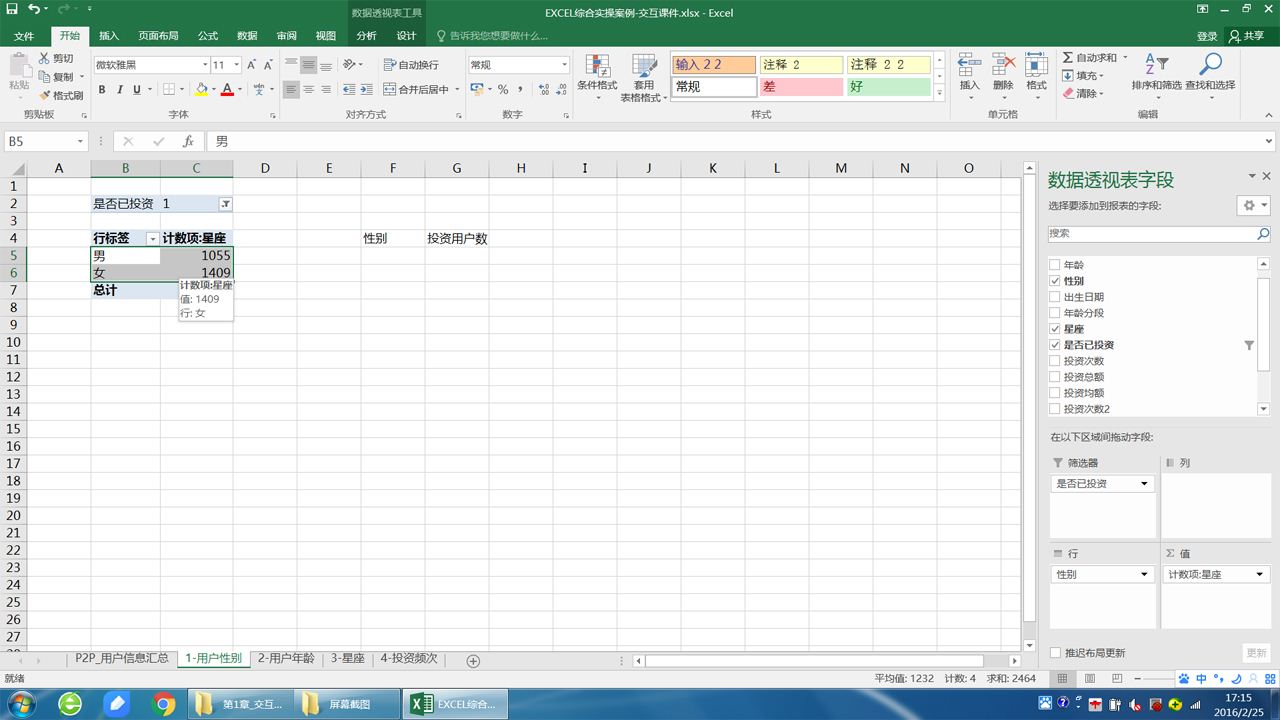1280x720 pixels.
Task: Click the Insert cells (插入) icon
Action: [x=969, y=66]
